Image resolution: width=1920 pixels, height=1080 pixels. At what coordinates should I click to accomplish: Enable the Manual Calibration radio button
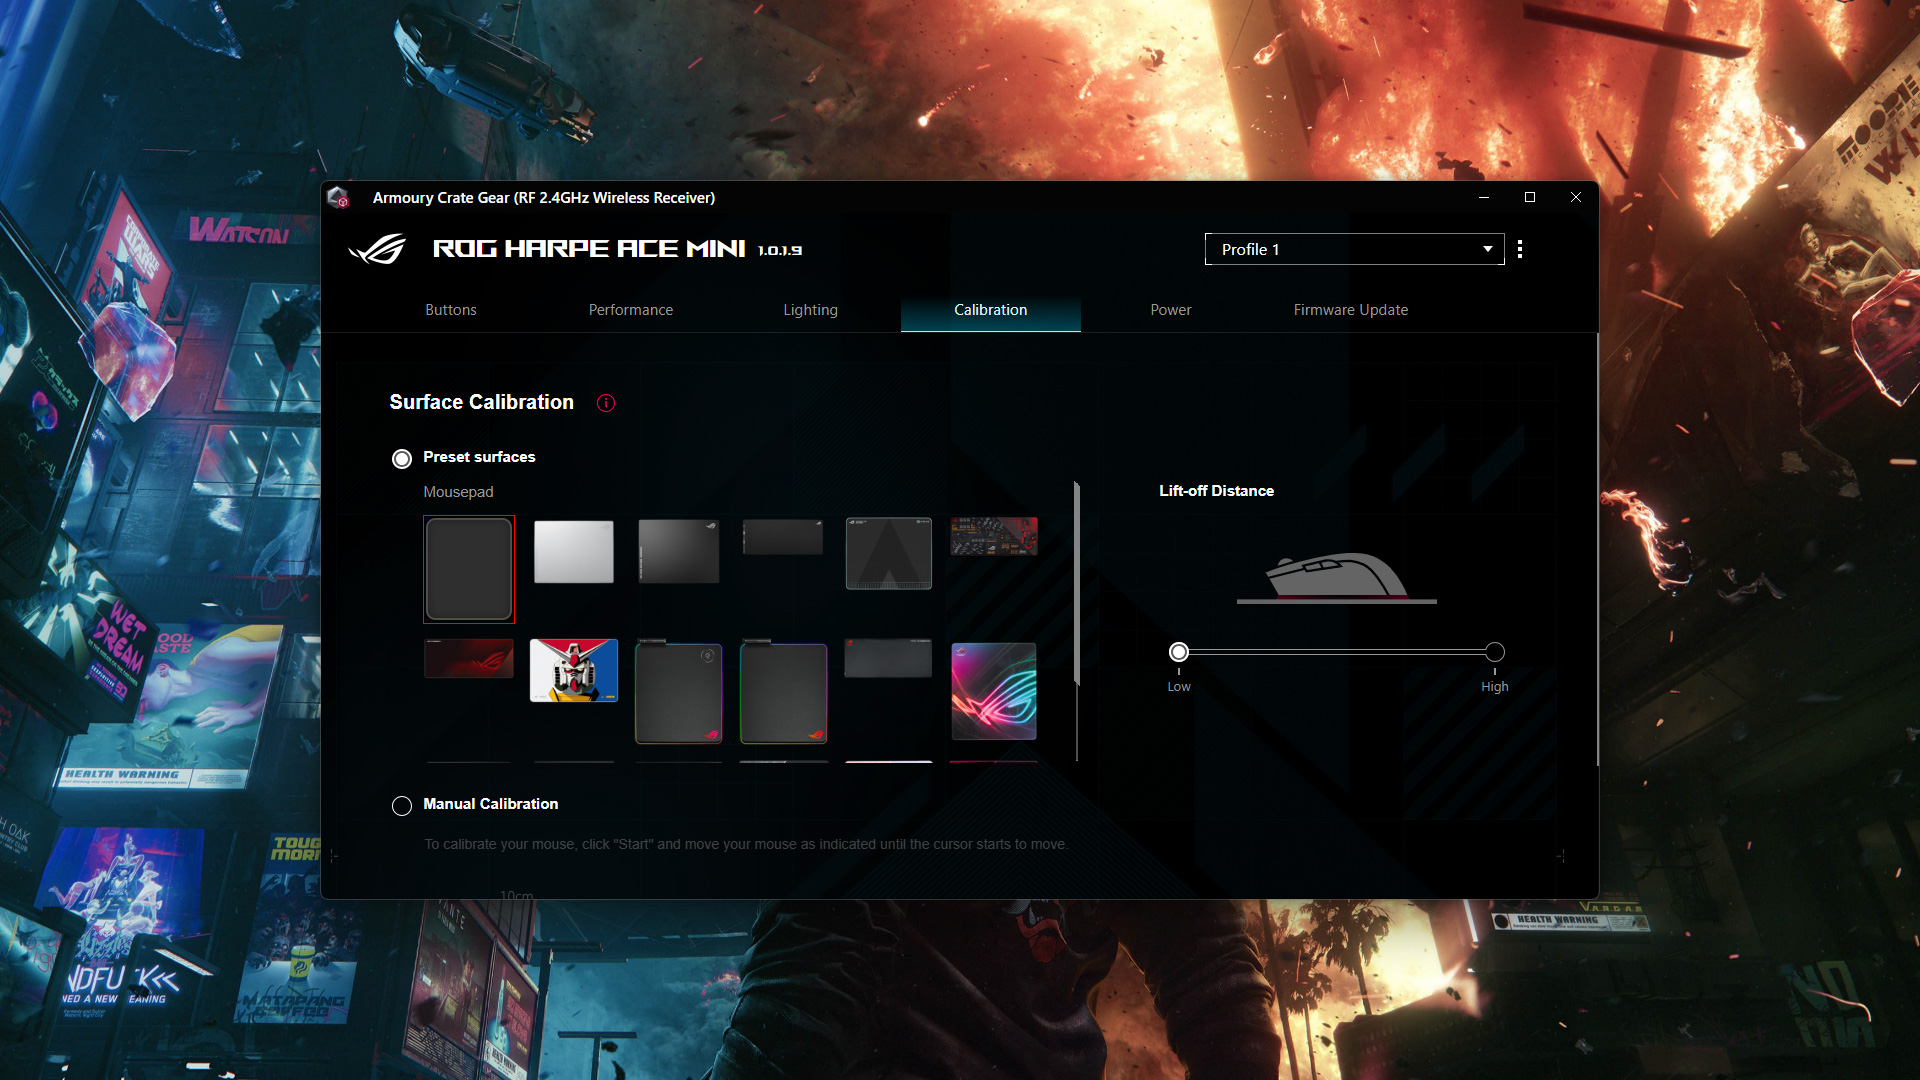(401, 803)
